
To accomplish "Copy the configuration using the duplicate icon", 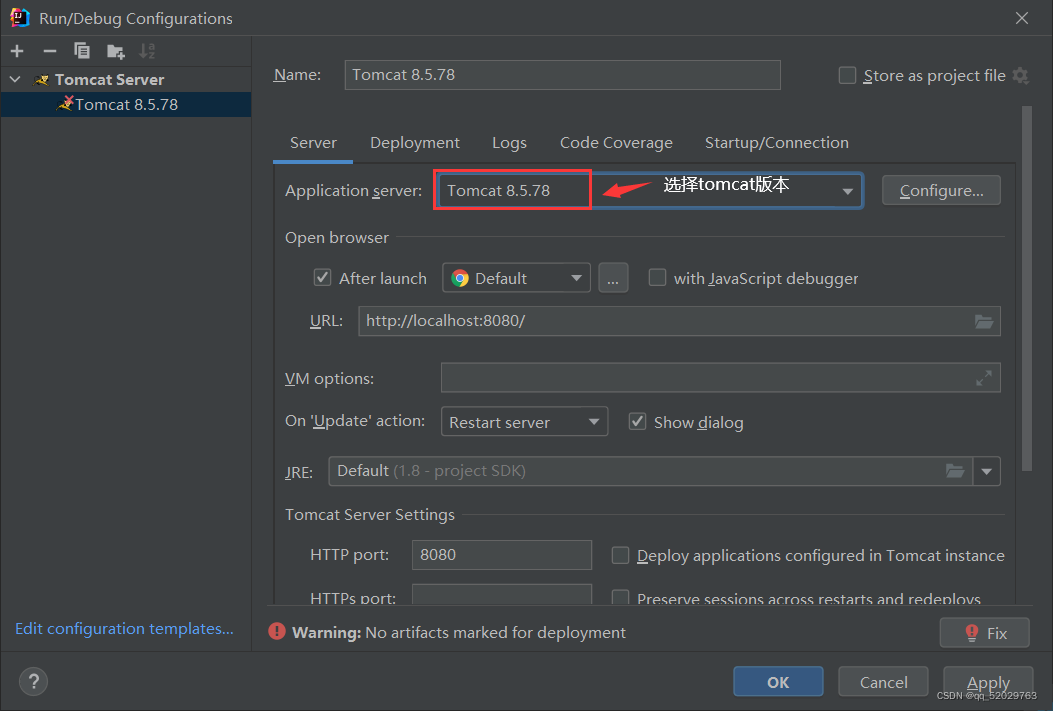I will (82, 51).
